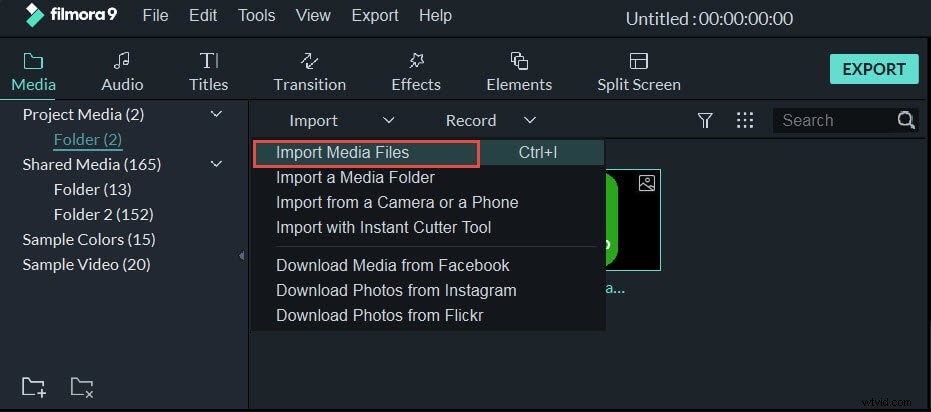Click the filter funnel icon
Image resolution: width=931 pixels, height=412 pixels.
[705, 121]
